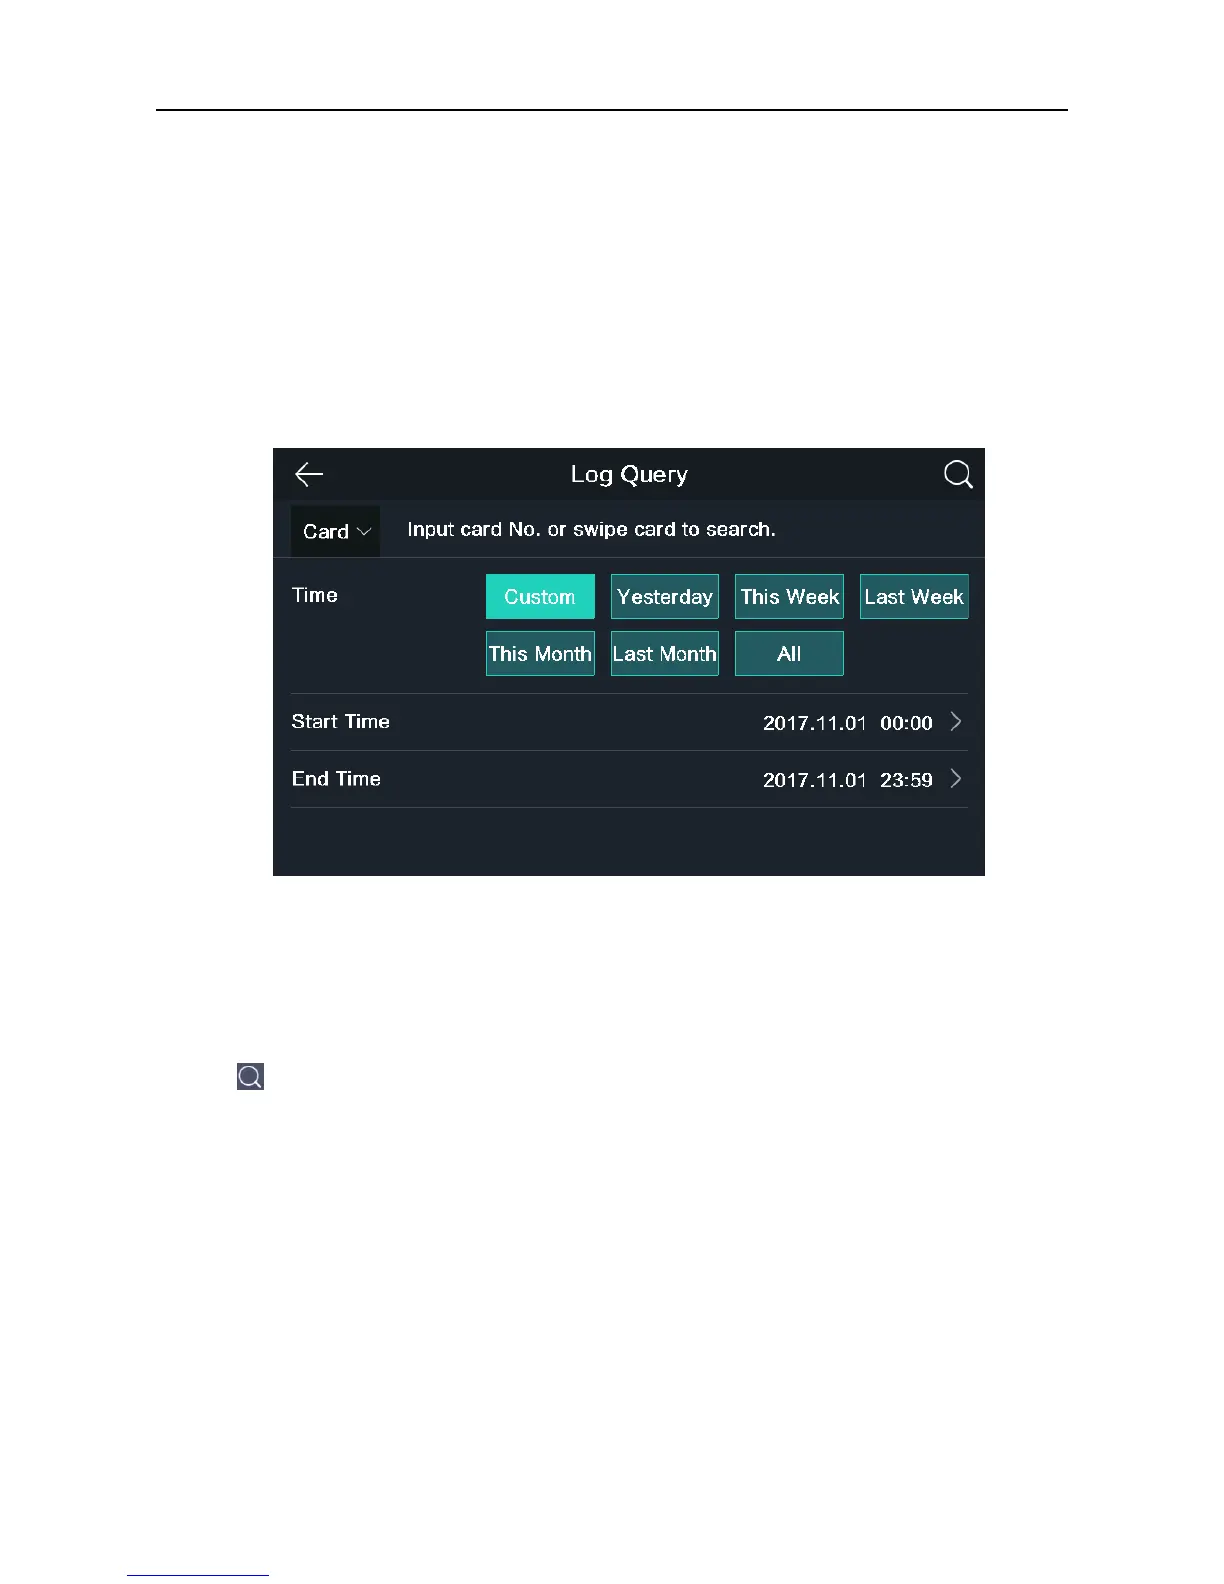The width and height of the screenshot is (1224, 1584).
Task: Open Start Time picker via its chevron
Action: [956, 722]
